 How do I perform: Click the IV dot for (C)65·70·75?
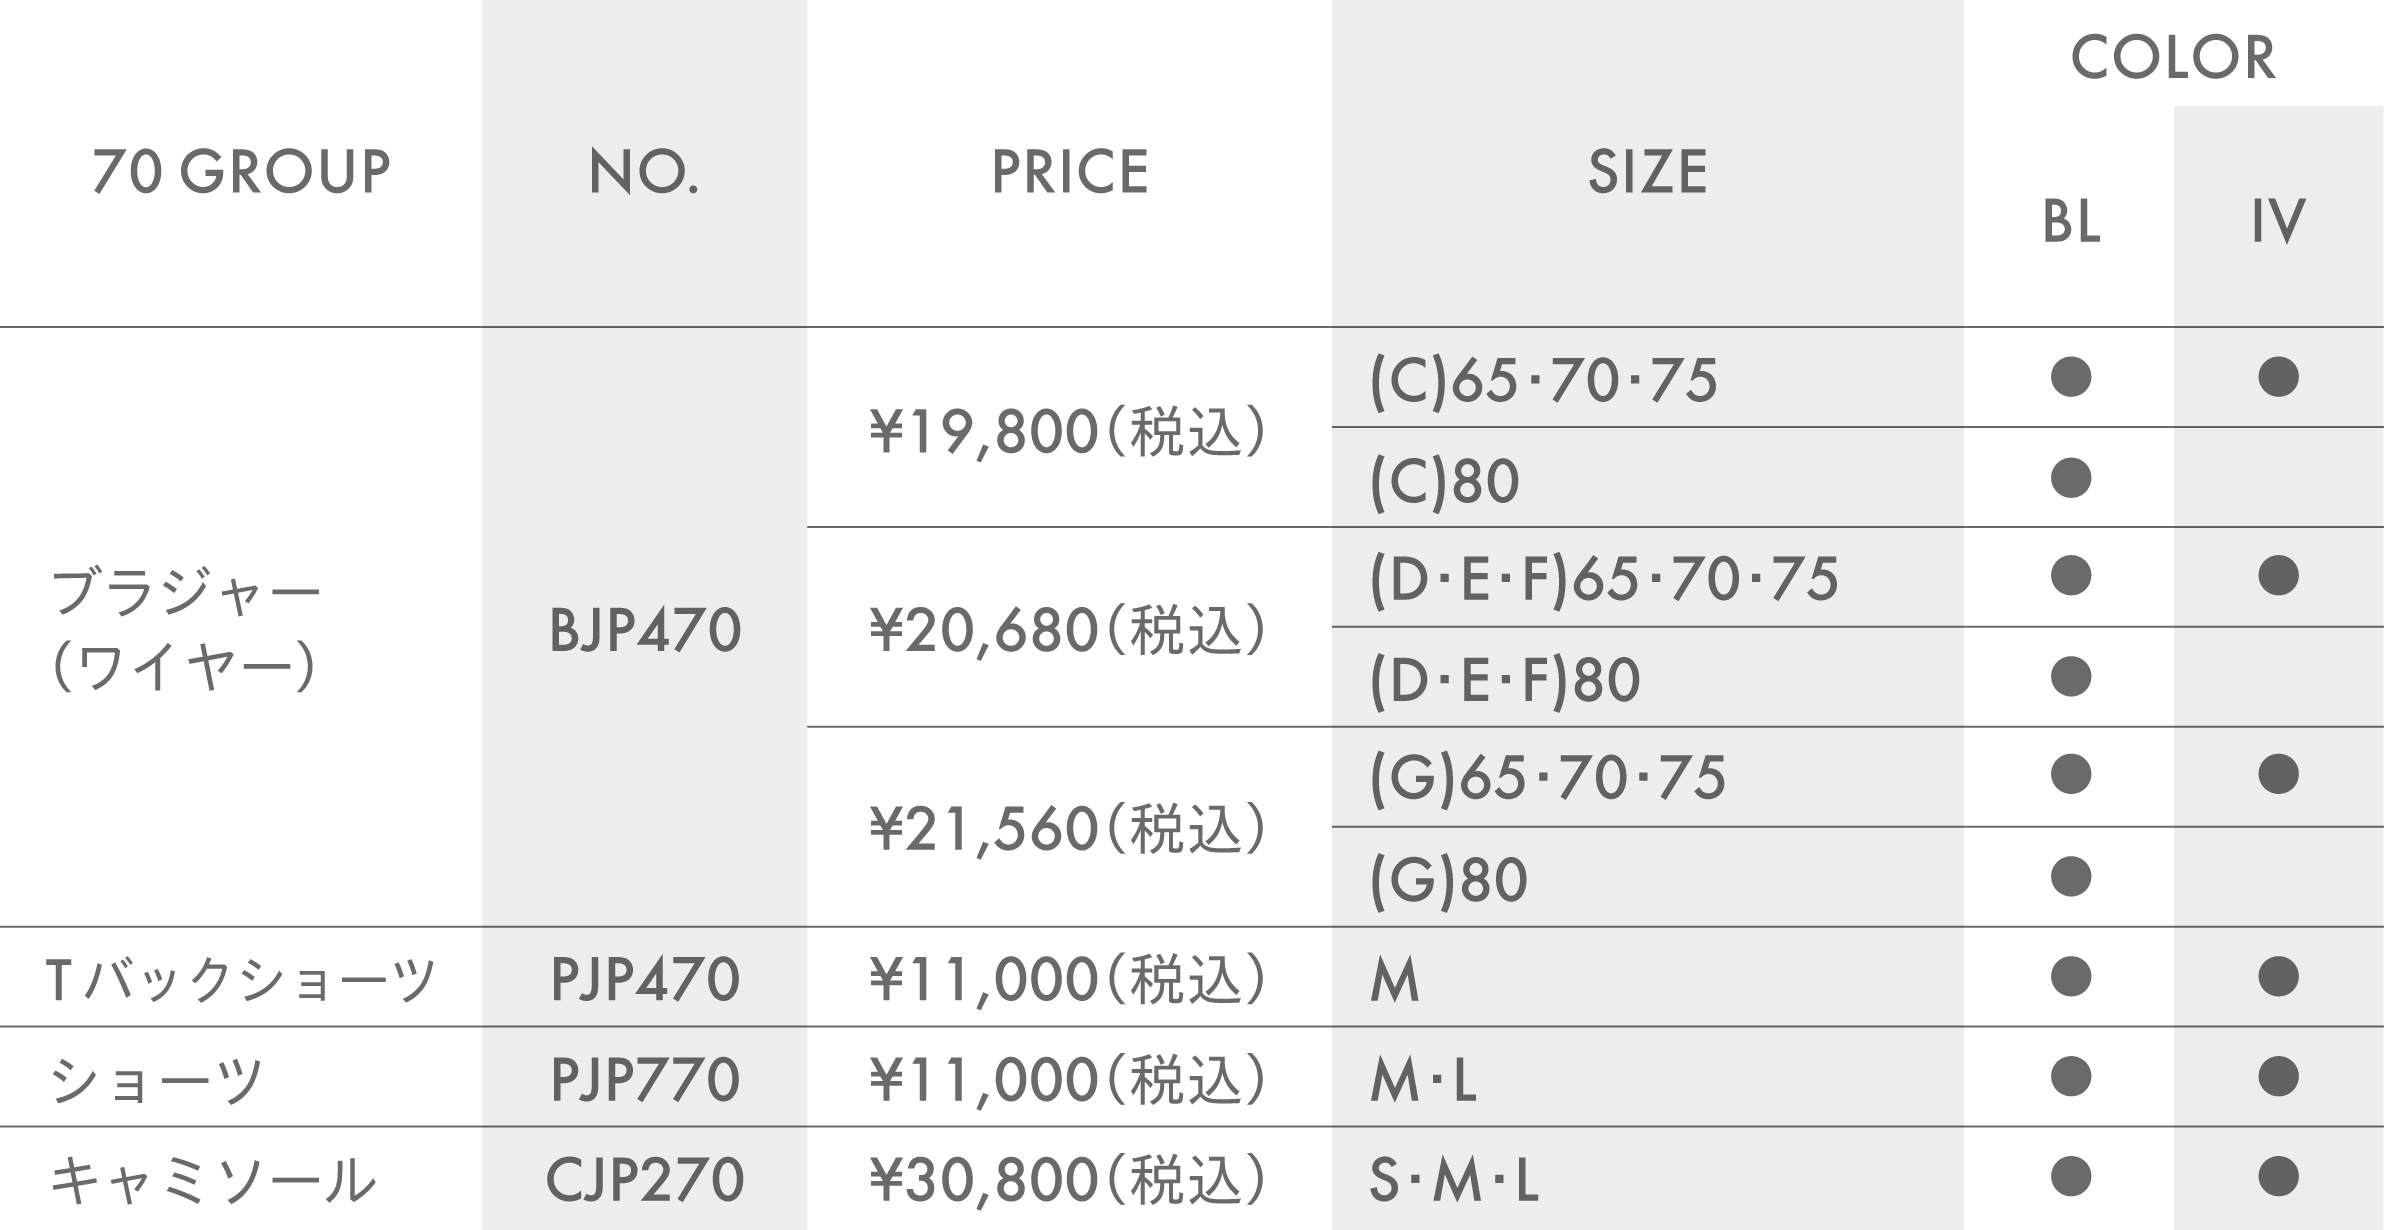click(x=2278, y=377)
